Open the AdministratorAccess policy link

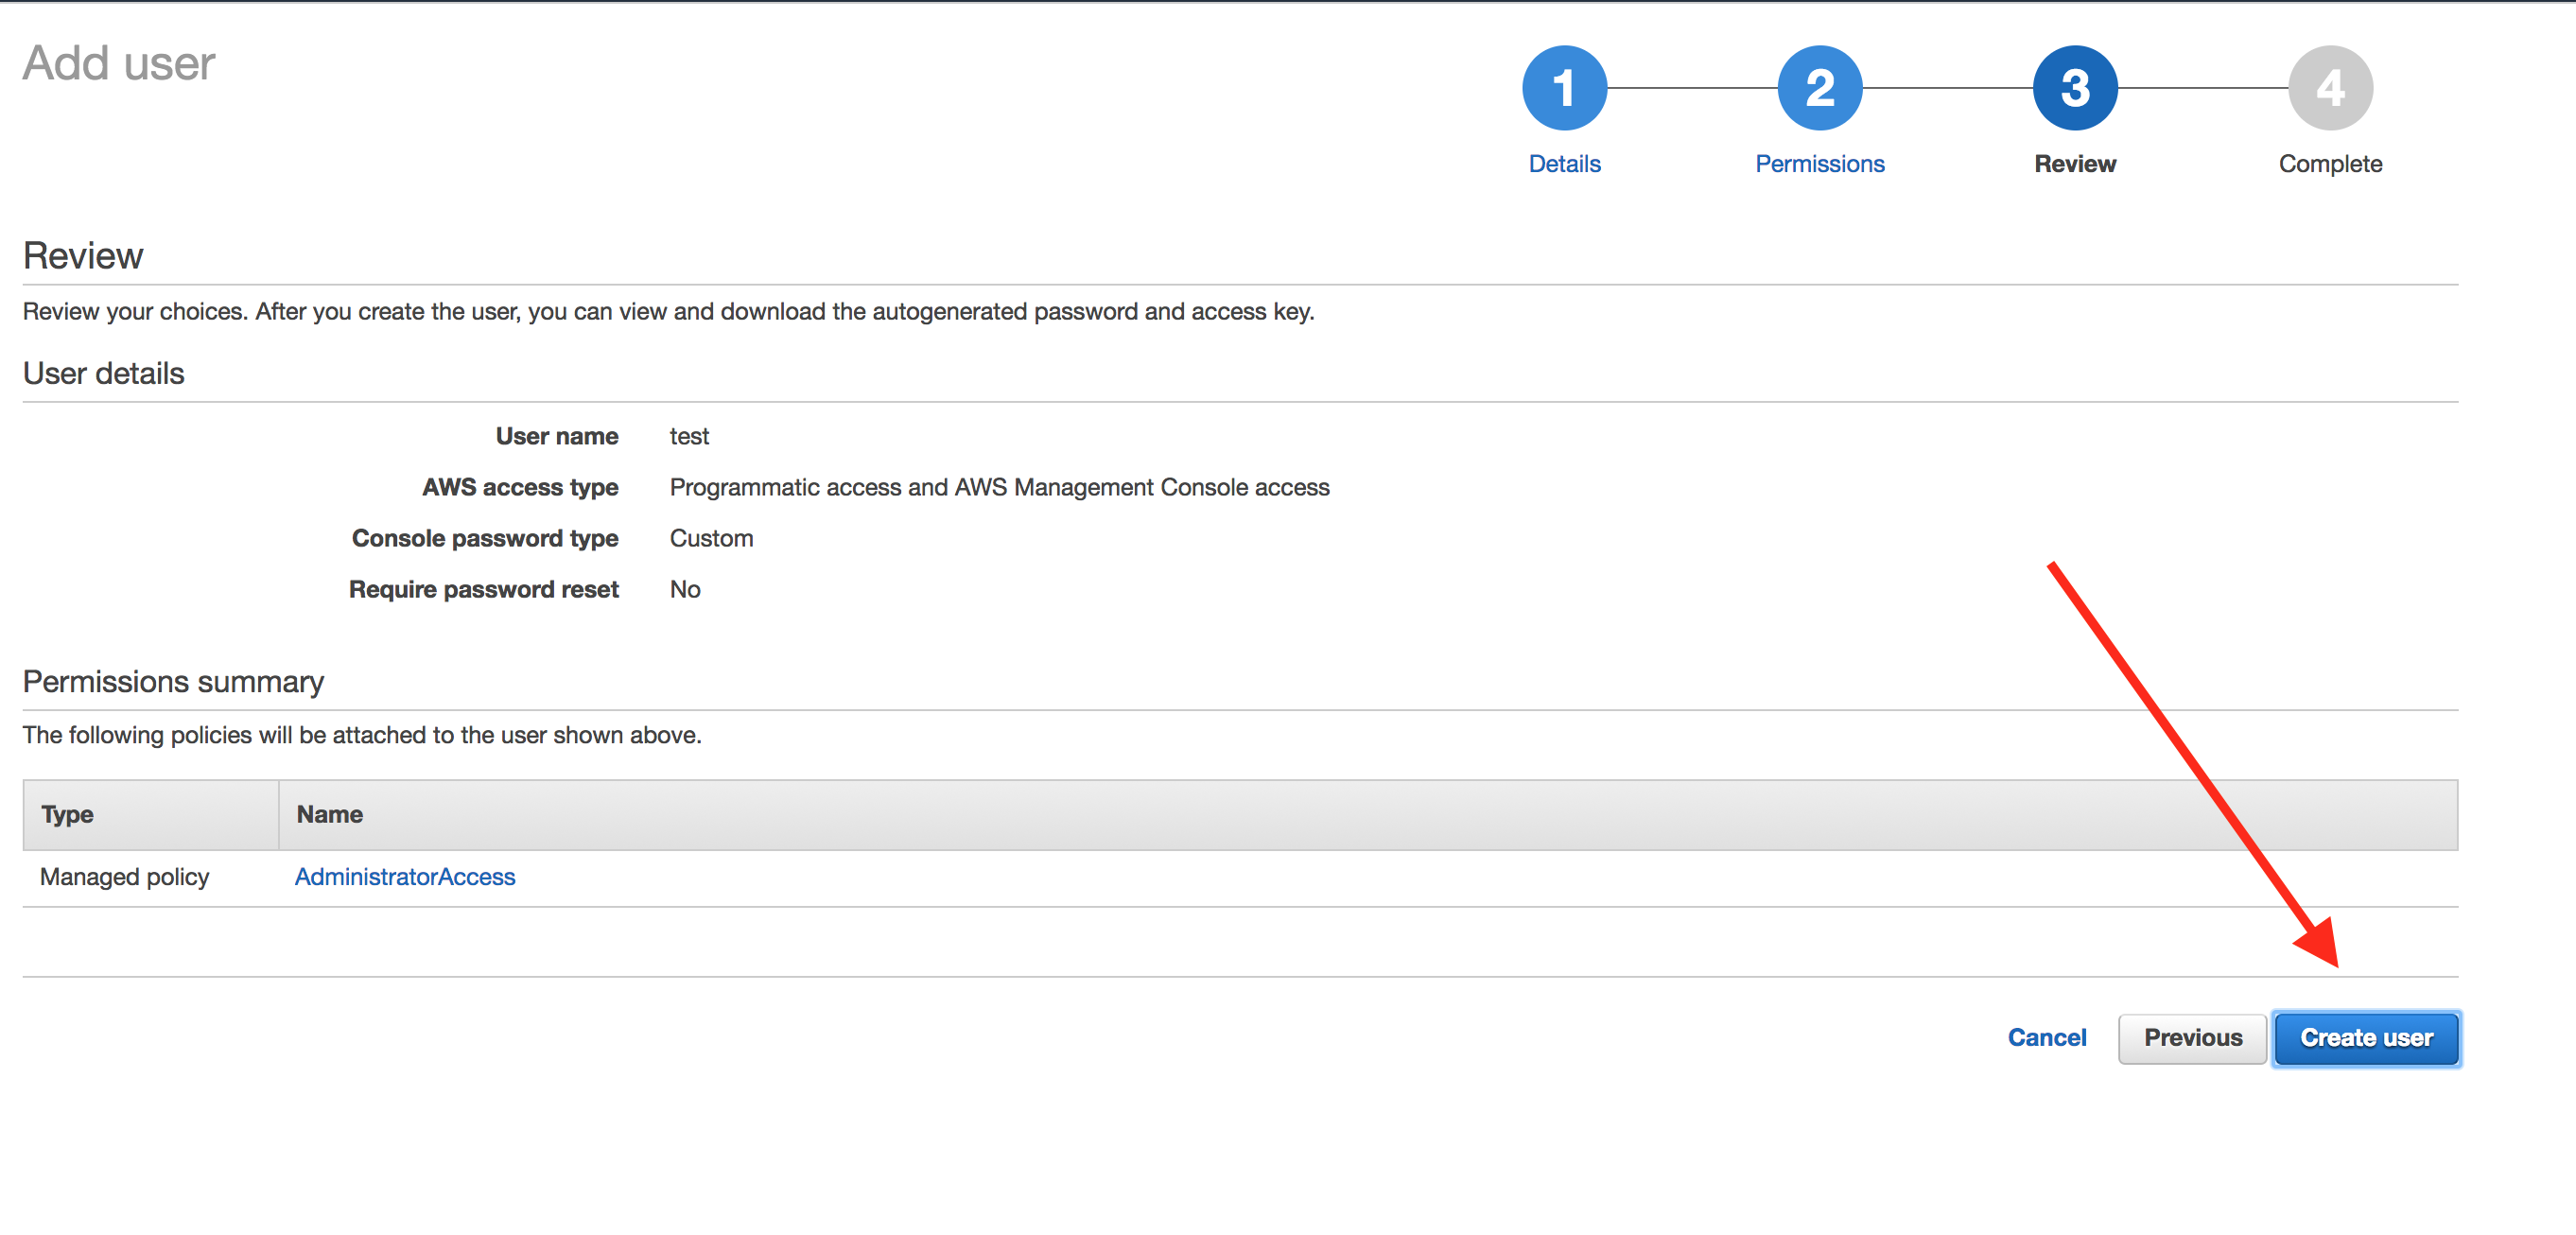[405, 877]
